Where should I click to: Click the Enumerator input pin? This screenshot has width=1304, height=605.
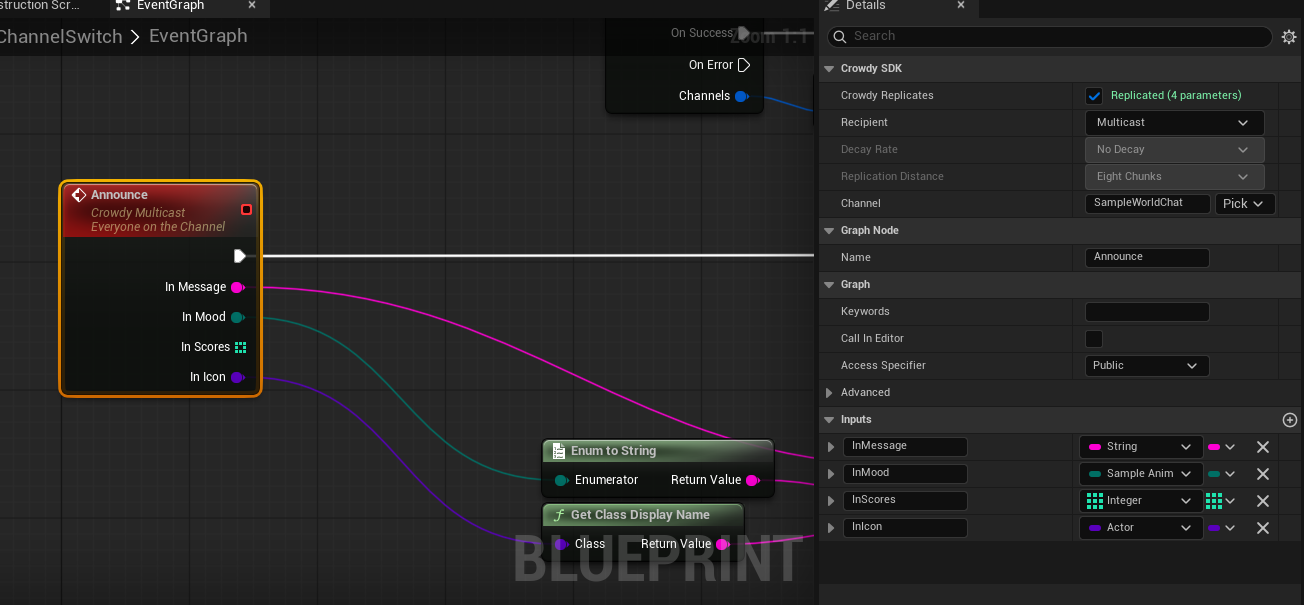(x=562, y=480)
